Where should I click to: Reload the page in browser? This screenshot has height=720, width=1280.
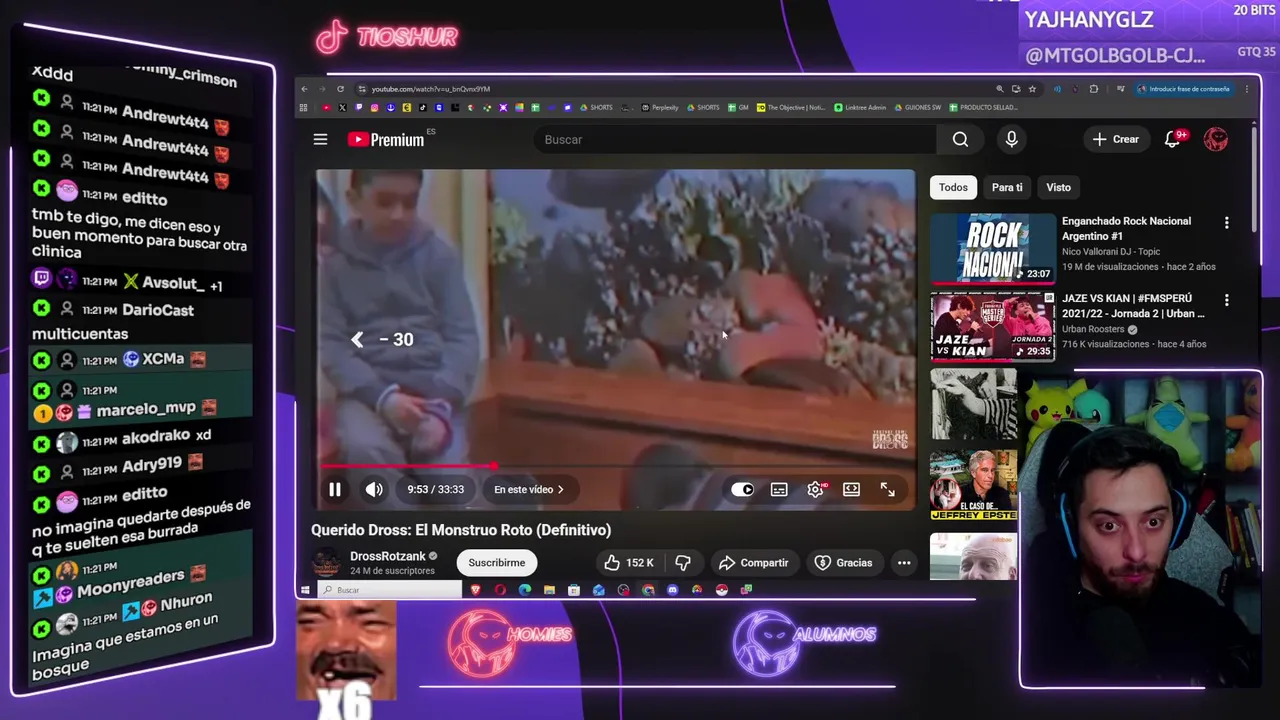[x=340, y=89]
